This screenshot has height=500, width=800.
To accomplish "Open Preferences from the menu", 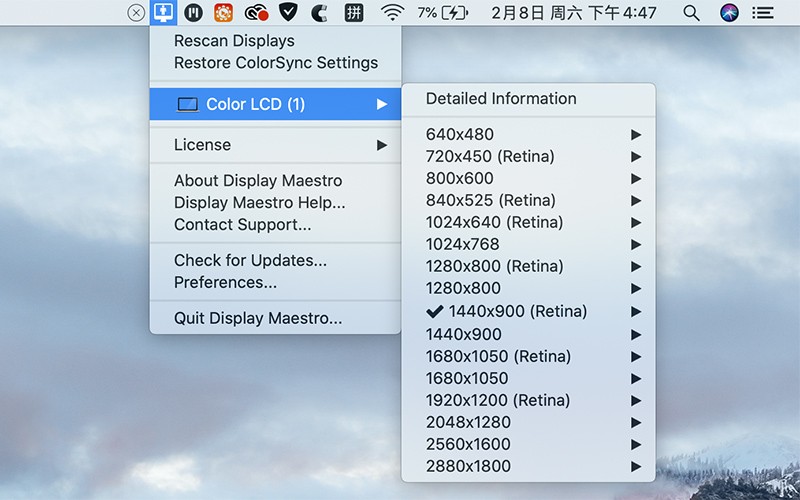I will click(x=276, y=282).
